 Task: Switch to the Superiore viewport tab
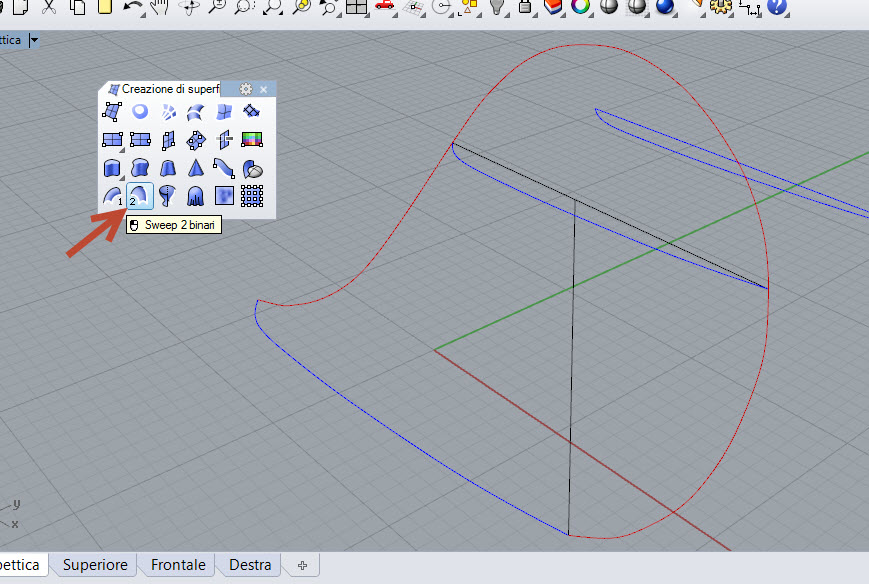tap(95, 565)
